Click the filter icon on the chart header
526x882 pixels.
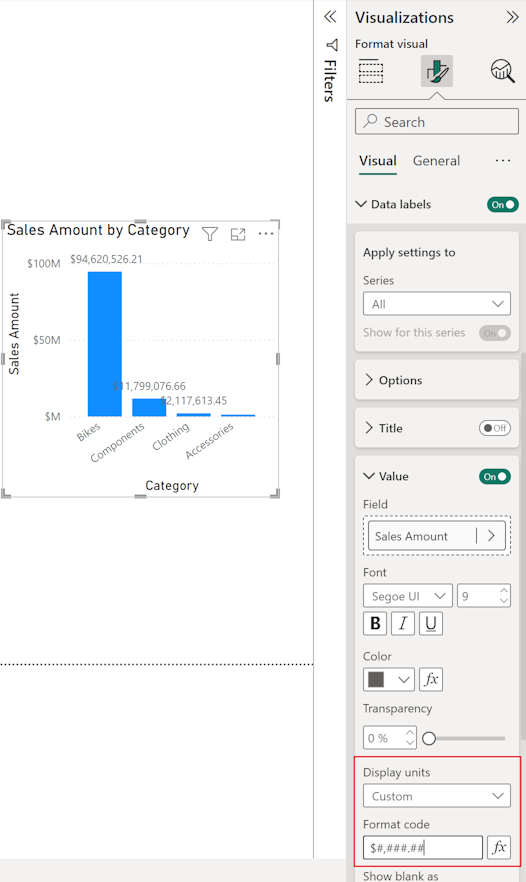(x=210, y=234)
